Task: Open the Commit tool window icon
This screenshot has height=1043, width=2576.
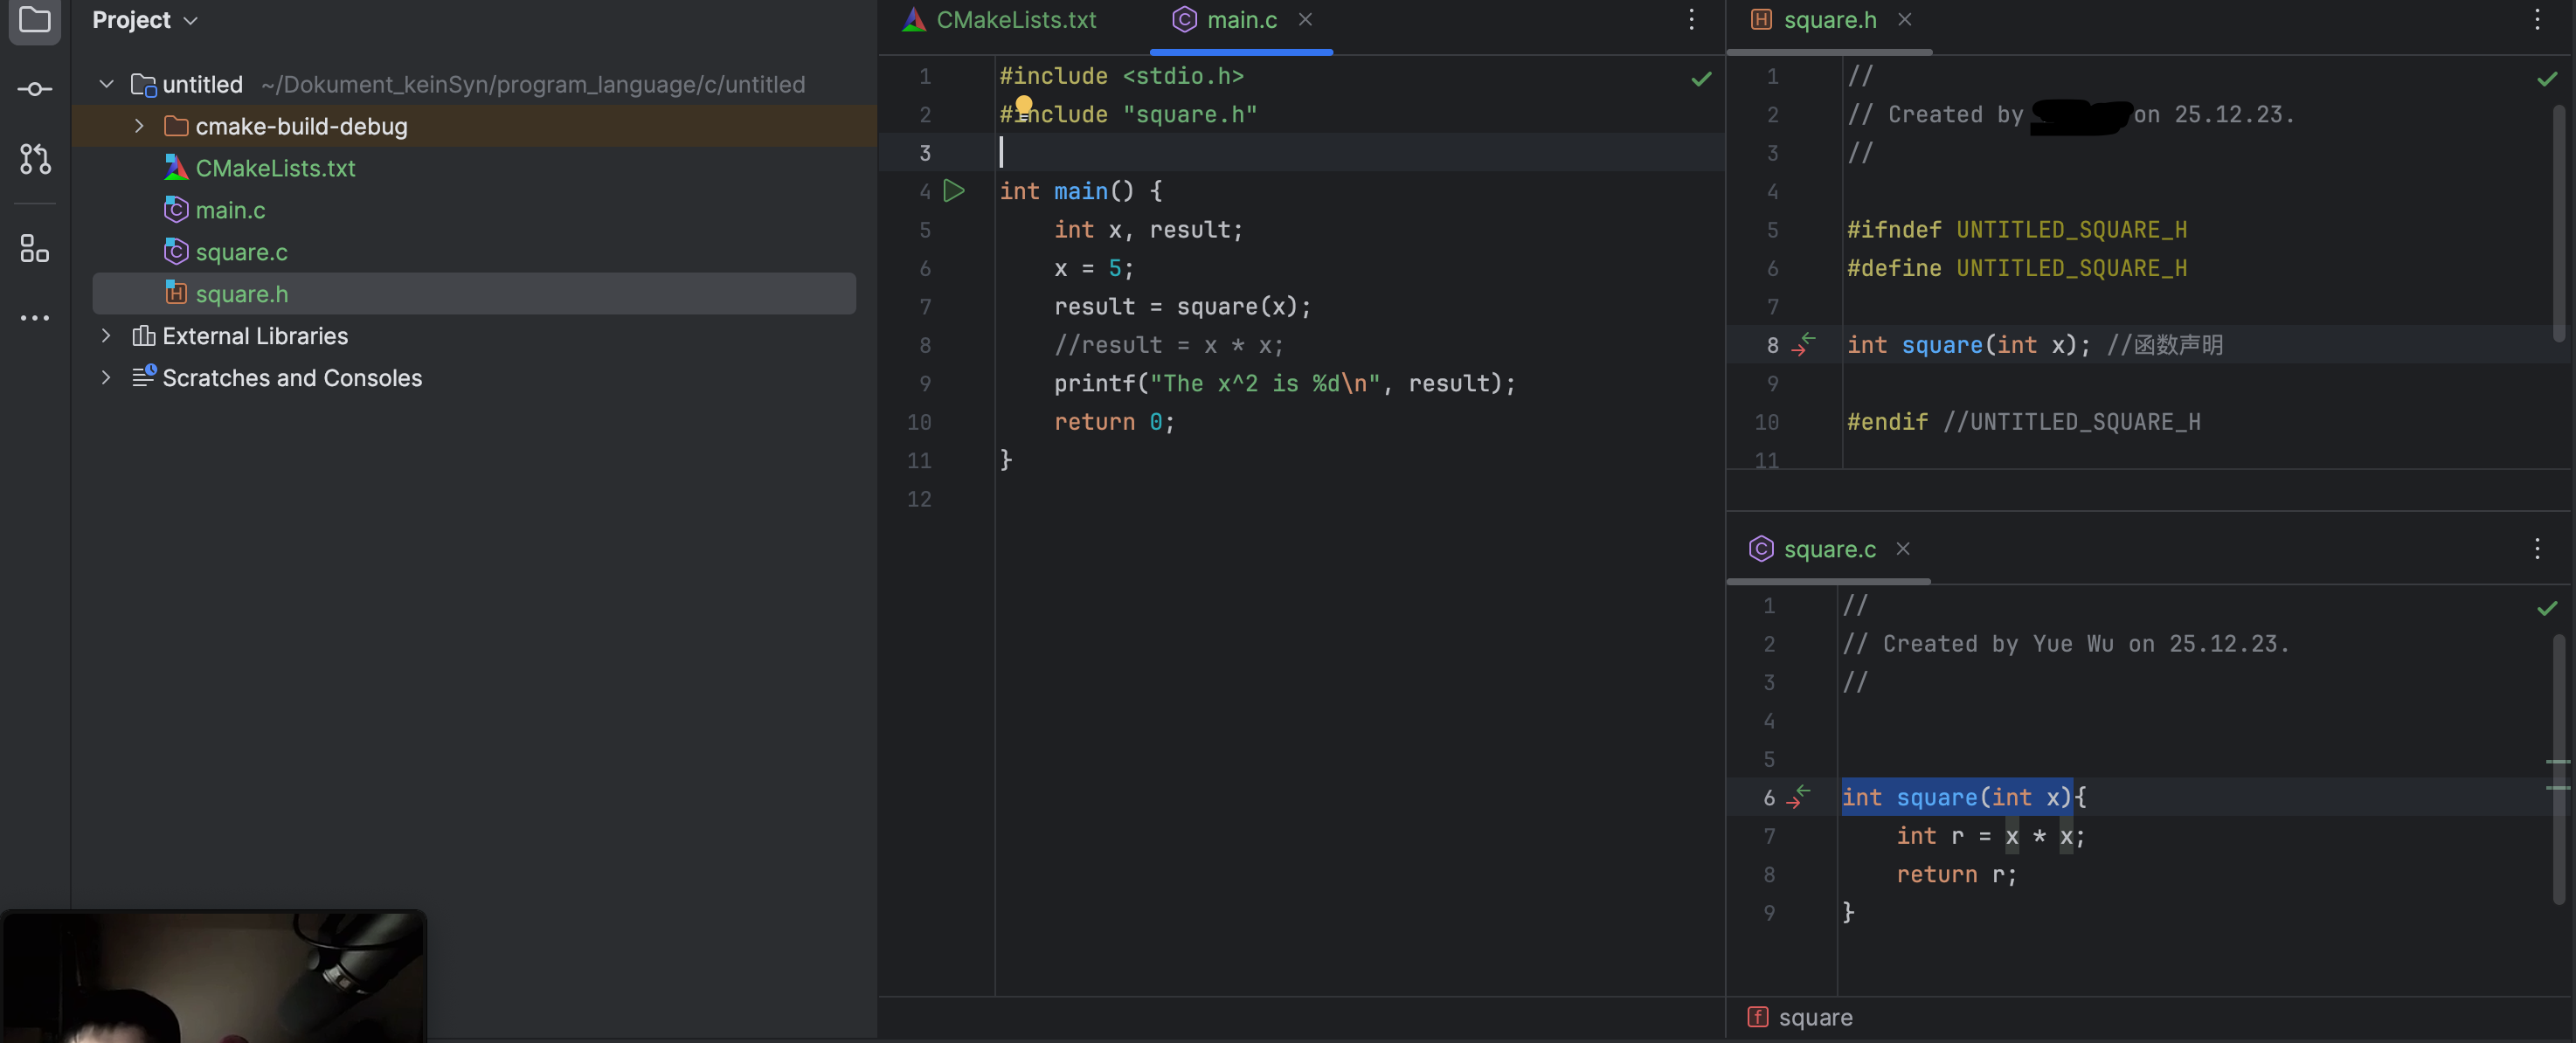Action: tap(35, 89)
